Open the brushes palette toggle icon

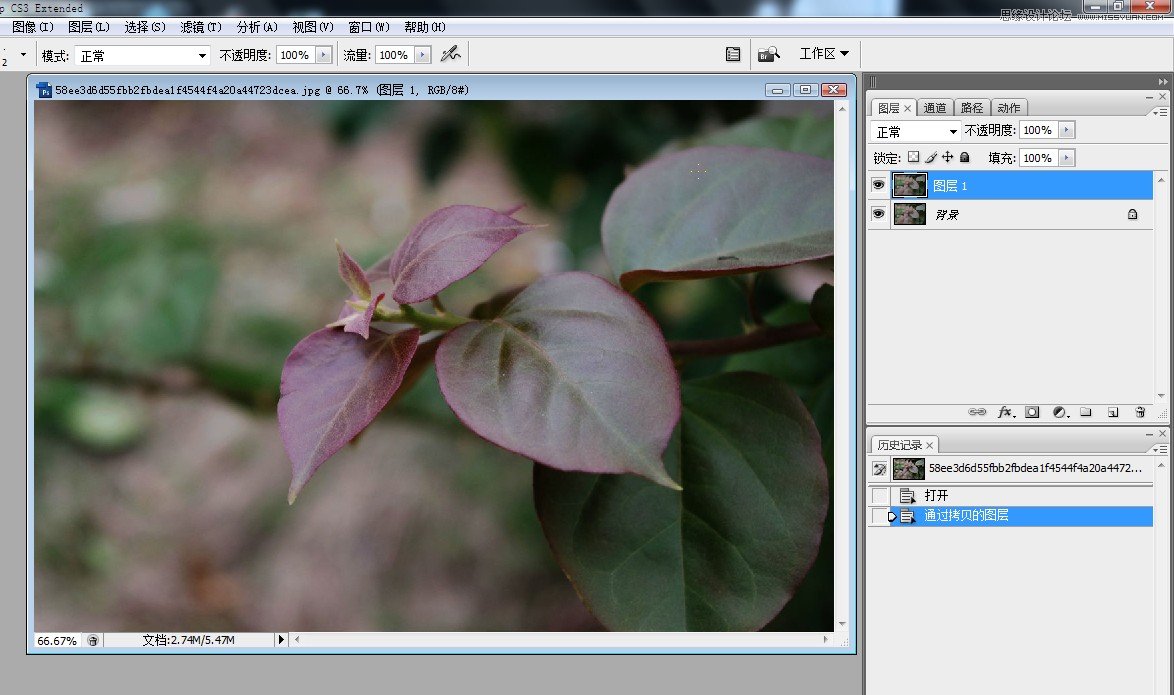[x=733, y=54]
